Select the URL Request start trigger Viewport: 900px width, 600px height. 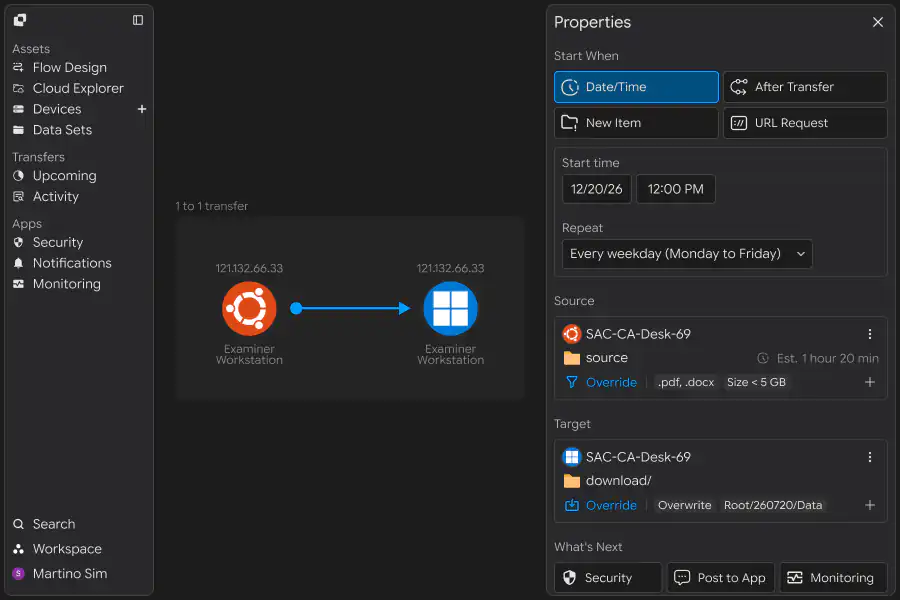point(805,123)
